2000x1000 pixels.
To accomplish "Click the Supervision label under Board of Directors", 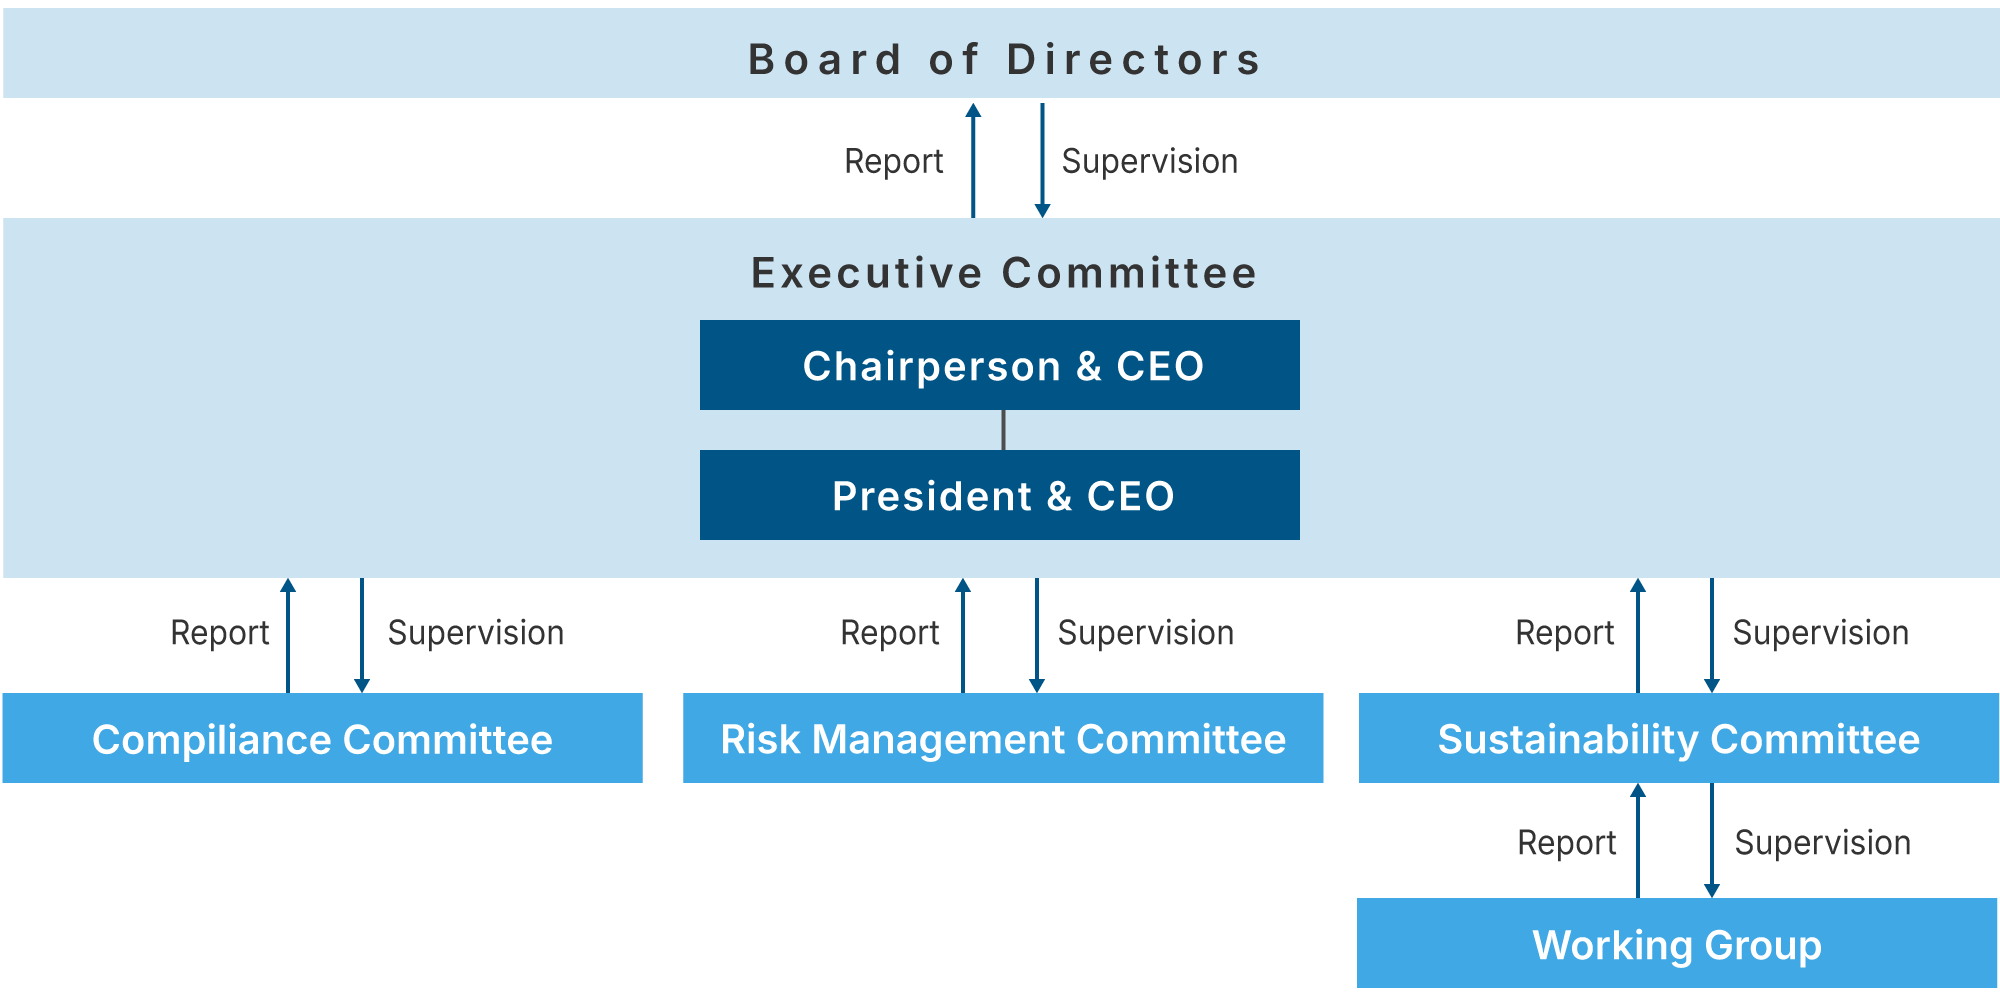I will point(1150,161).
